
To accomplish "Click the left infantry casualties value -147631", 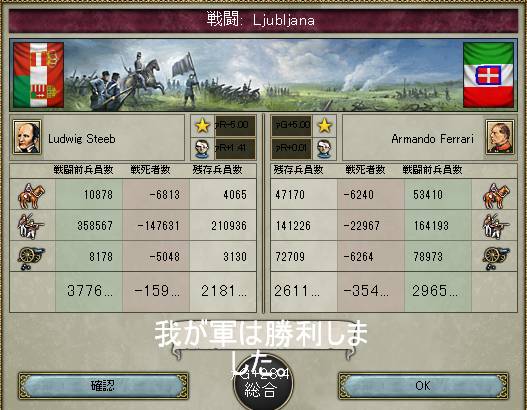I will coord(158,226).
